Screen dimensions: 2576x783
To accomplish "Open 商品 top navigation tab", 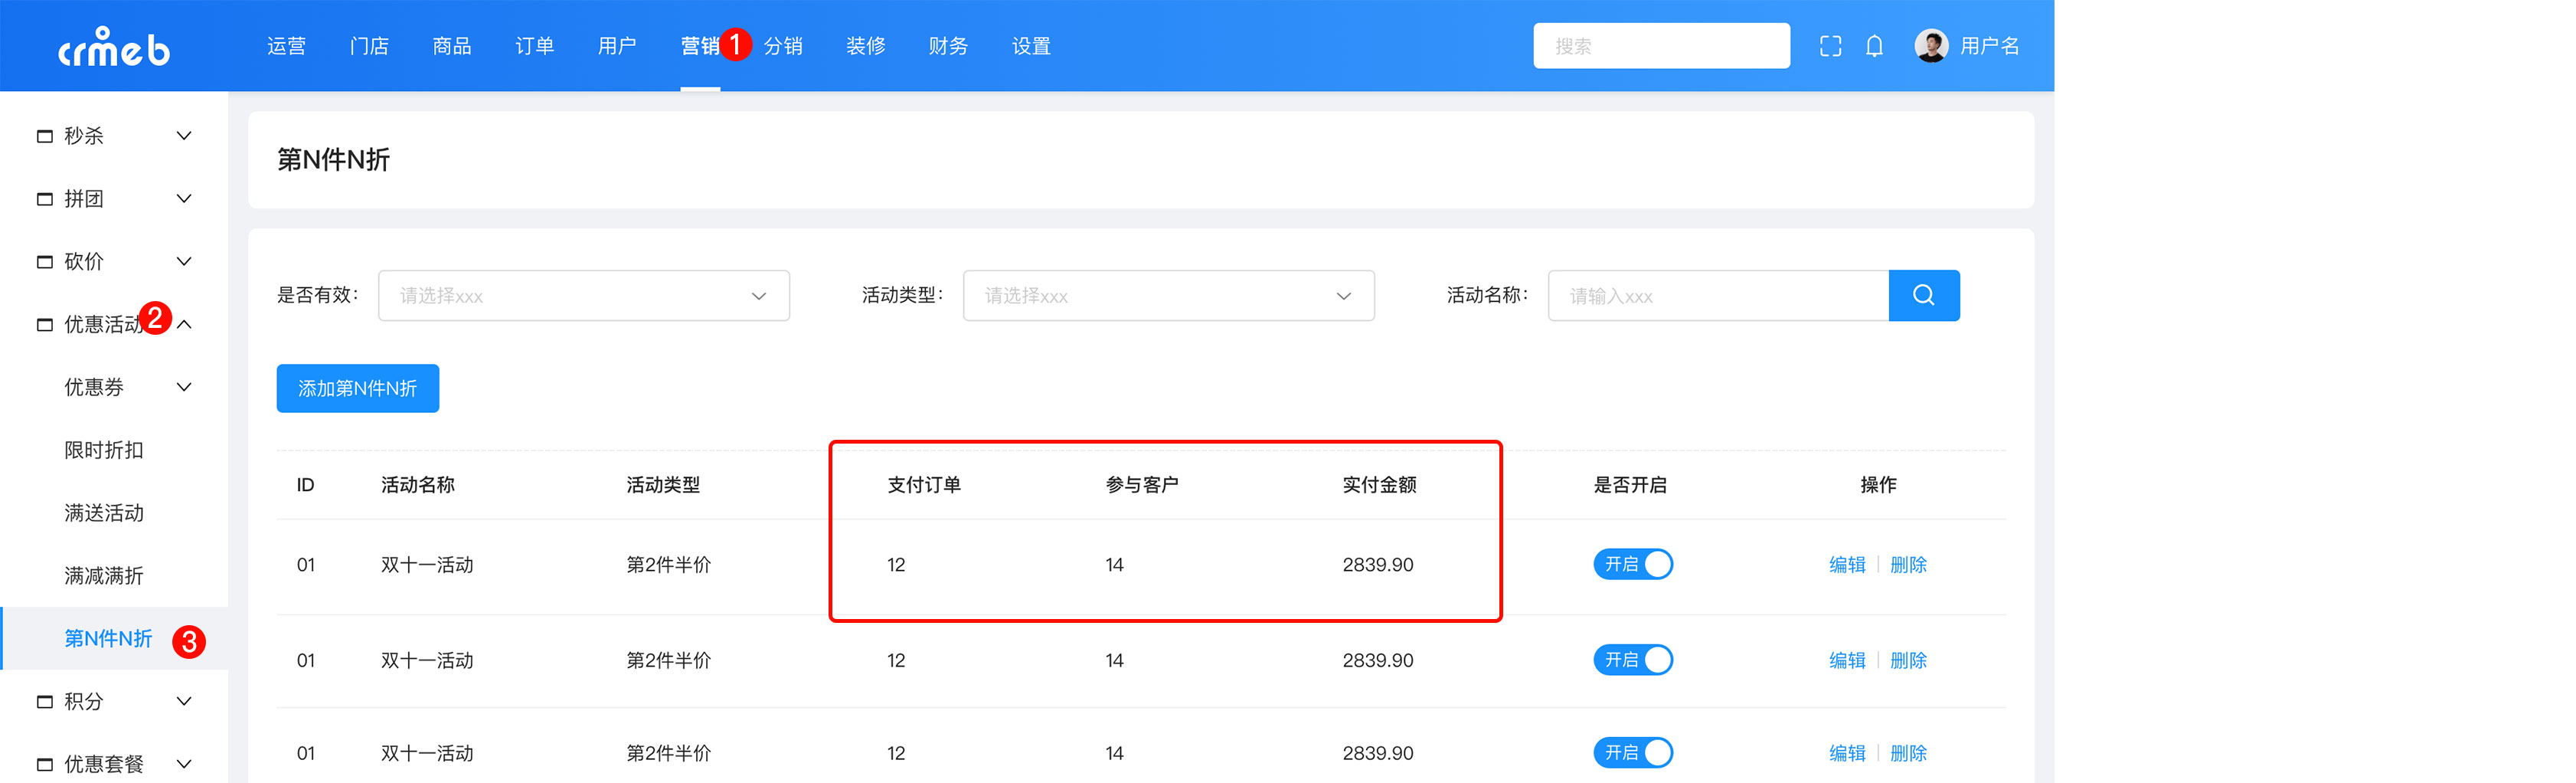I will pyautogui.click(x=452, y=46).
